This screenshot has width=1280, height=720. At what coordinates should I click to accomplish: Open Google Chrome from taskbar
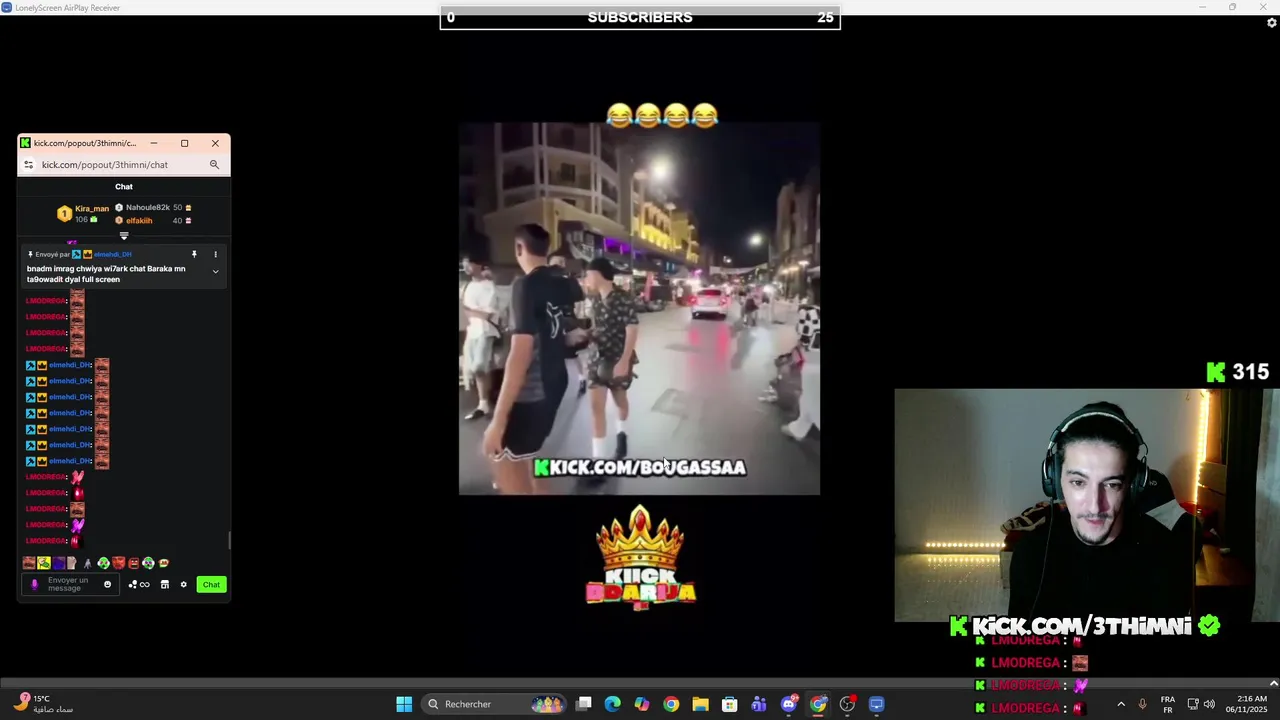coord(671,704)
